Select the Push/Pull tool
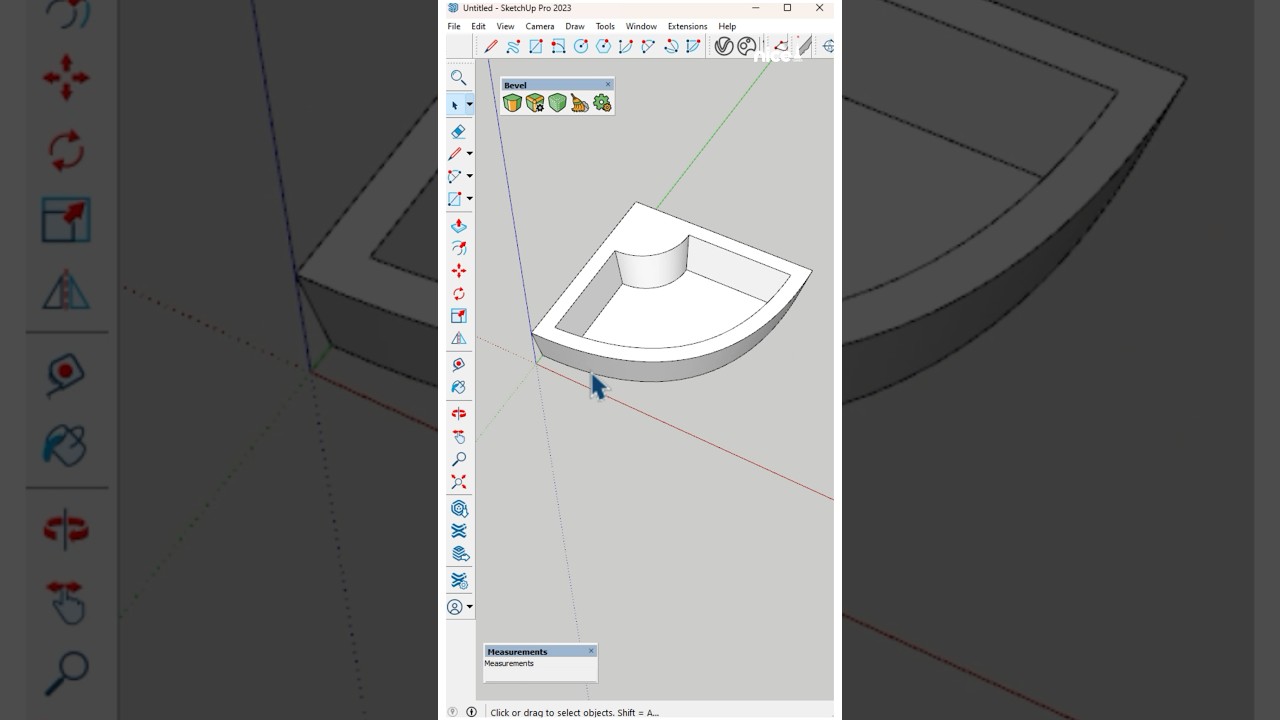The width and height of the screenshot is (1280, 720). tap(458, 226)
